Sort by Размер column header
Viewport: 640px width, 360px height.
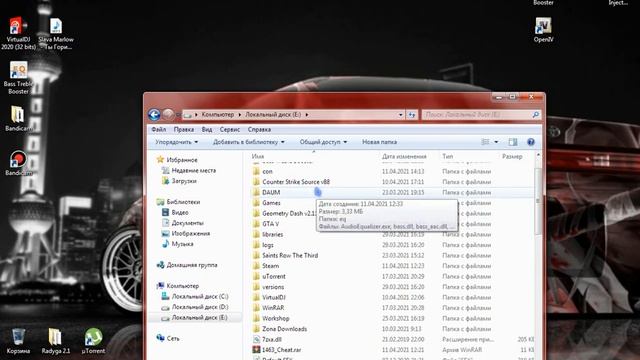click(512, 156)
